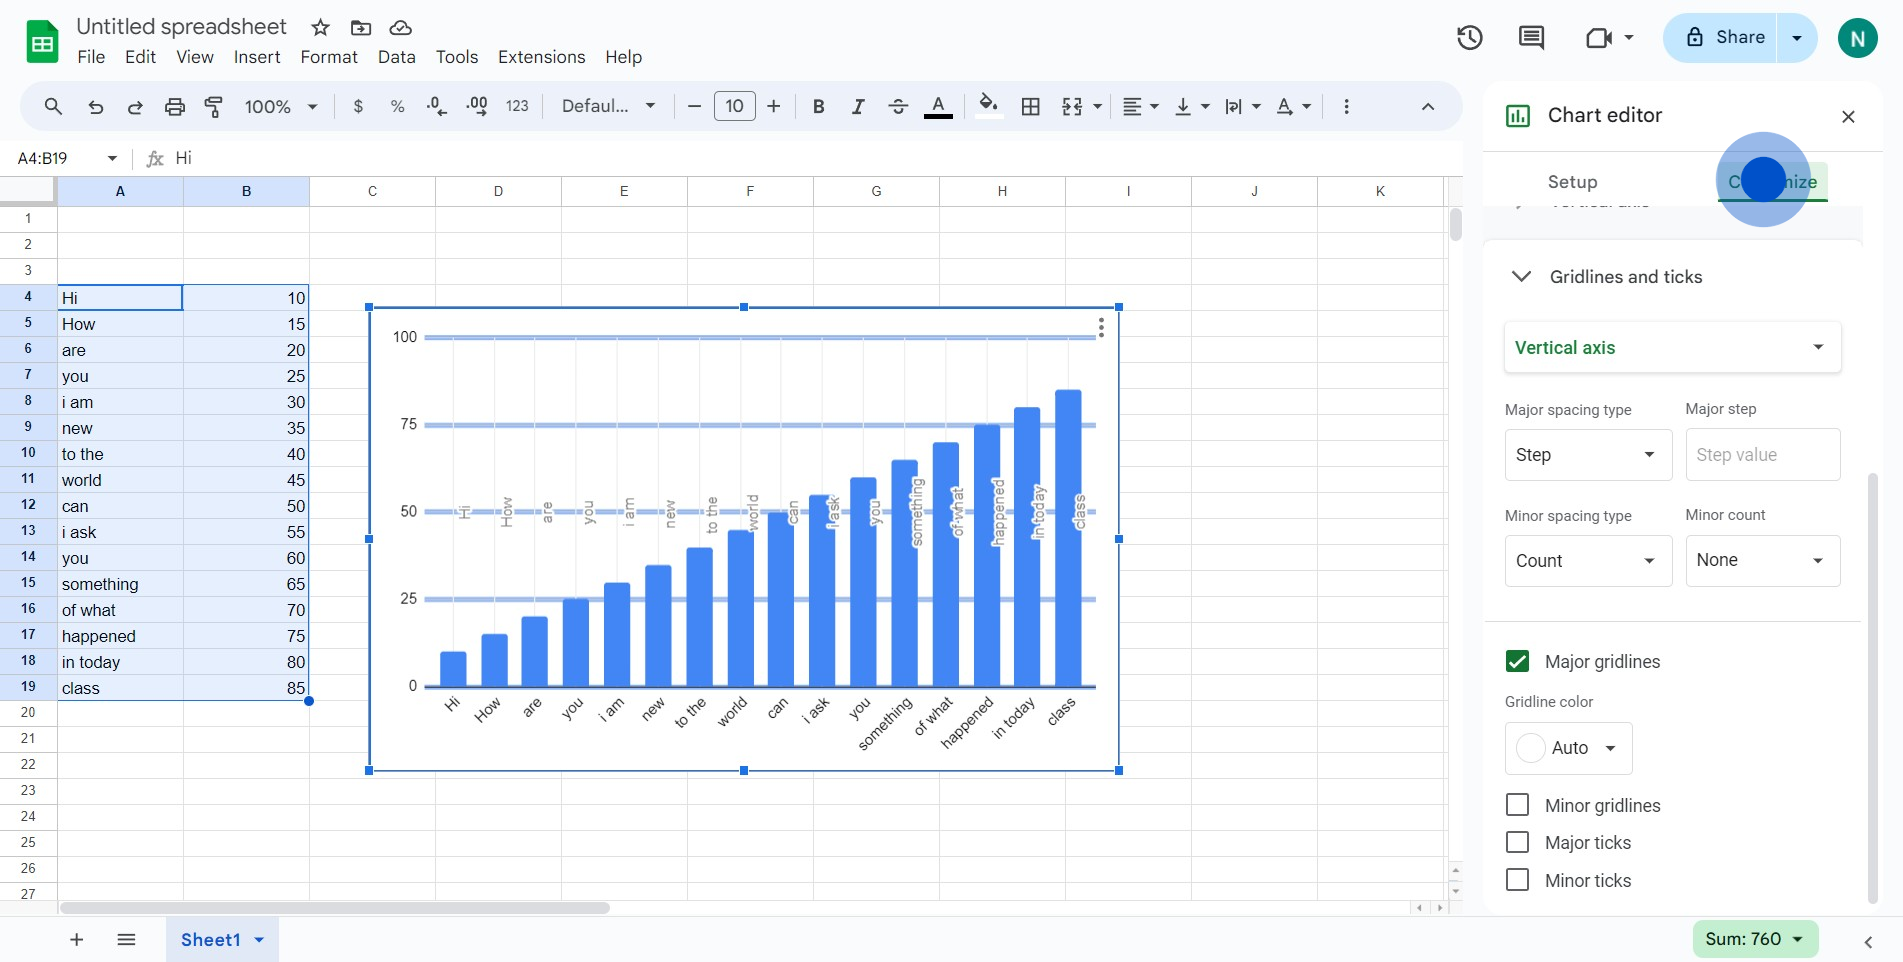This screenshot has width=1903, height=962.
Task: Print the spreadsheet
Action: [x=175, y=107]
